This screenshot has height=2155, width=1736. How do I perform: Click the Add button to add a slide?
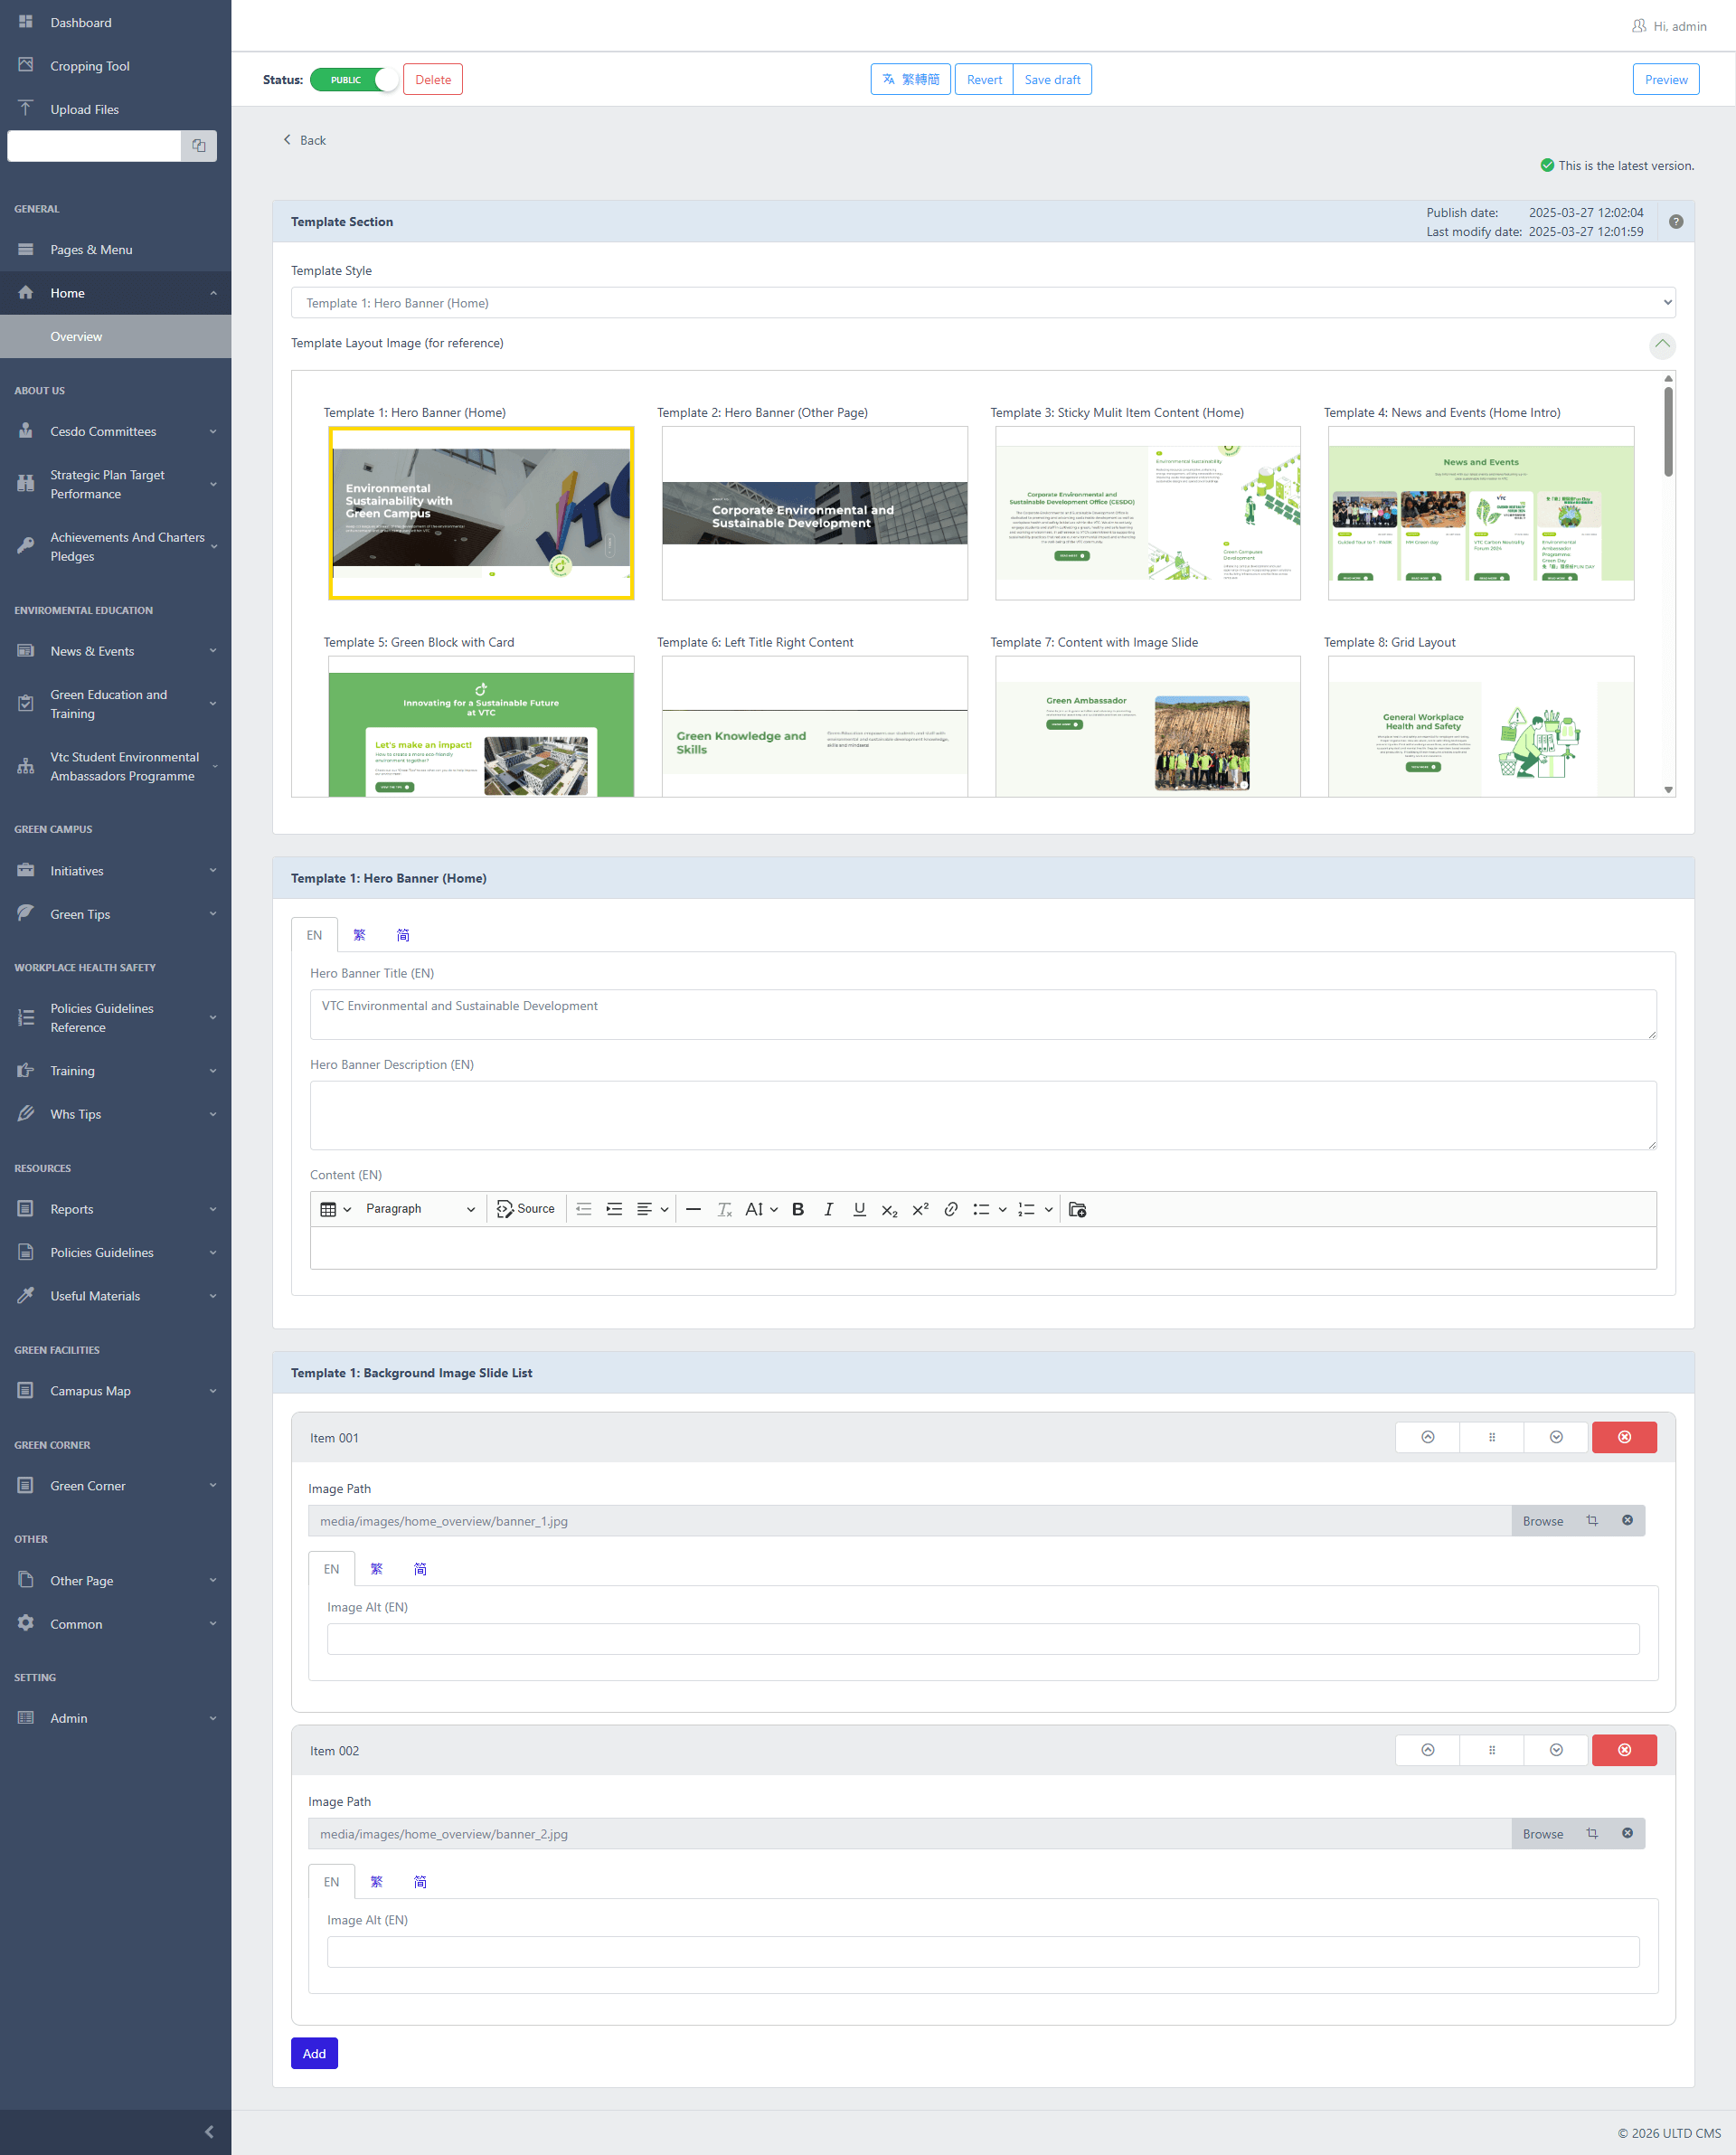[314, 2053]
